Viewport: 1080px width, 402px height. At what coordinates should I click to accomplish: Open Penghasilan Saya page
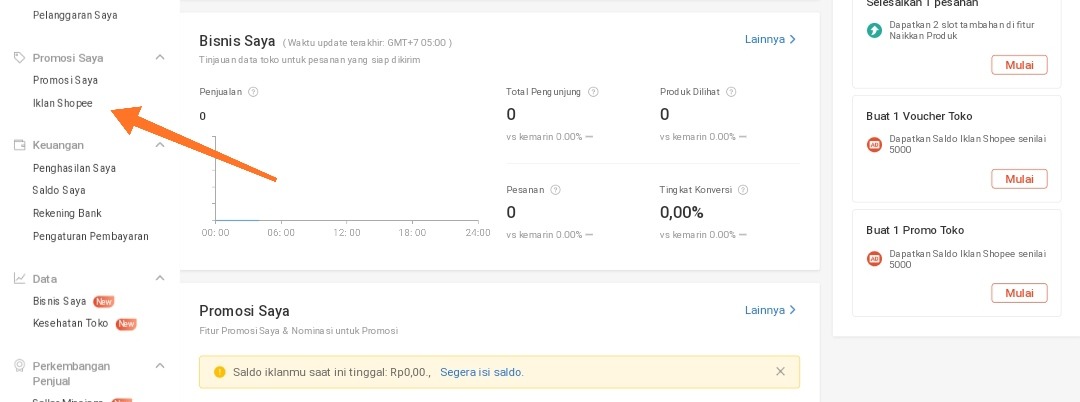coord(74,168)
